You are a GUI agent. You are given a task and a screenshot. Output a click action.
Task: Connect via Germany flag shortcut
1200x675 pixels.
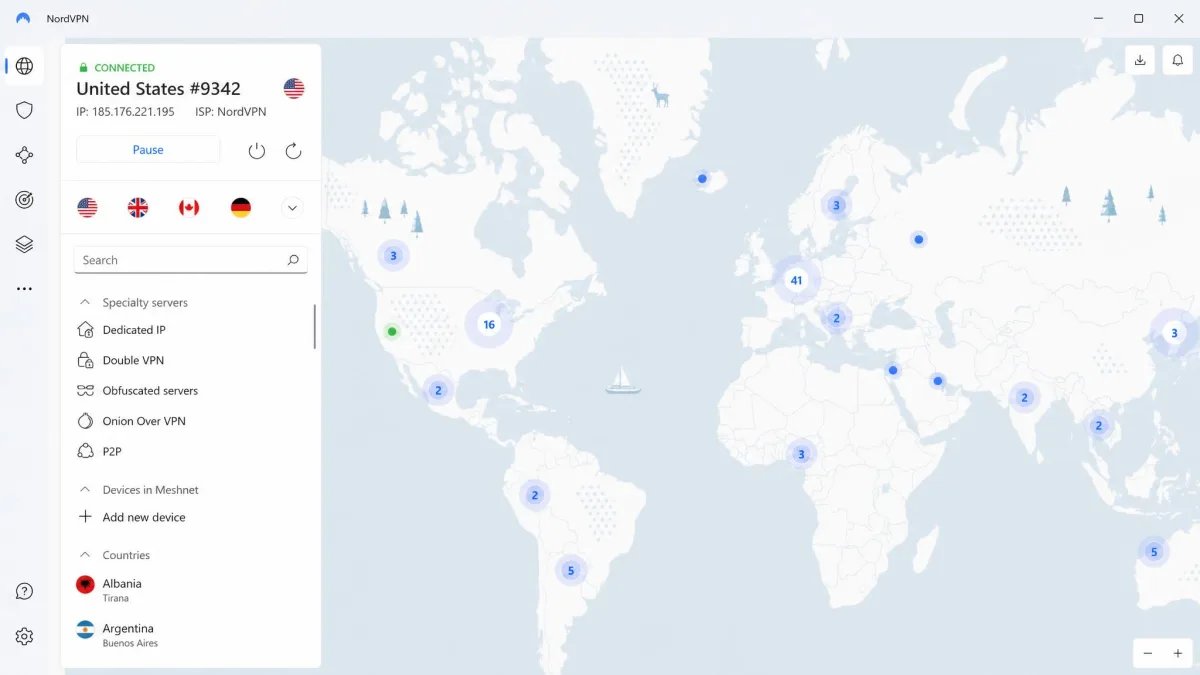241,208
